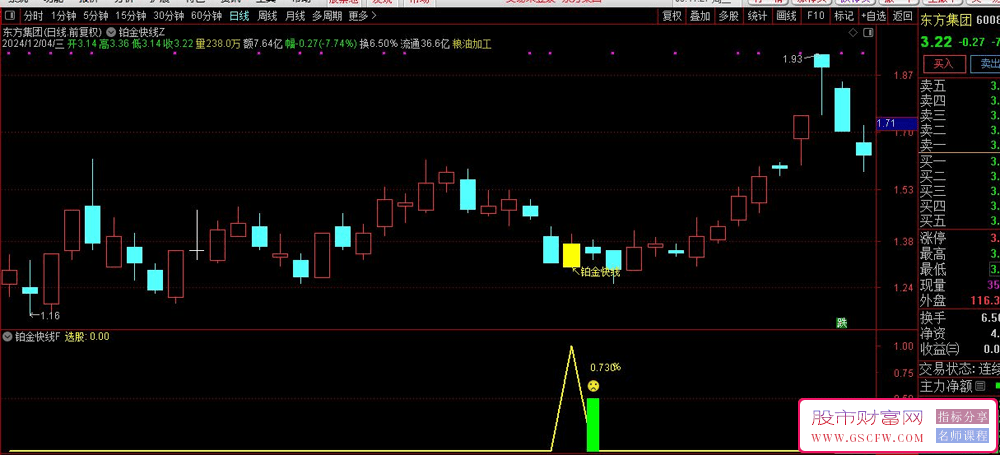Image resolution: width=1000 pixels, height=455 pixels.
Task: Click the current price 3.22
Action: [x=935, y=42]
